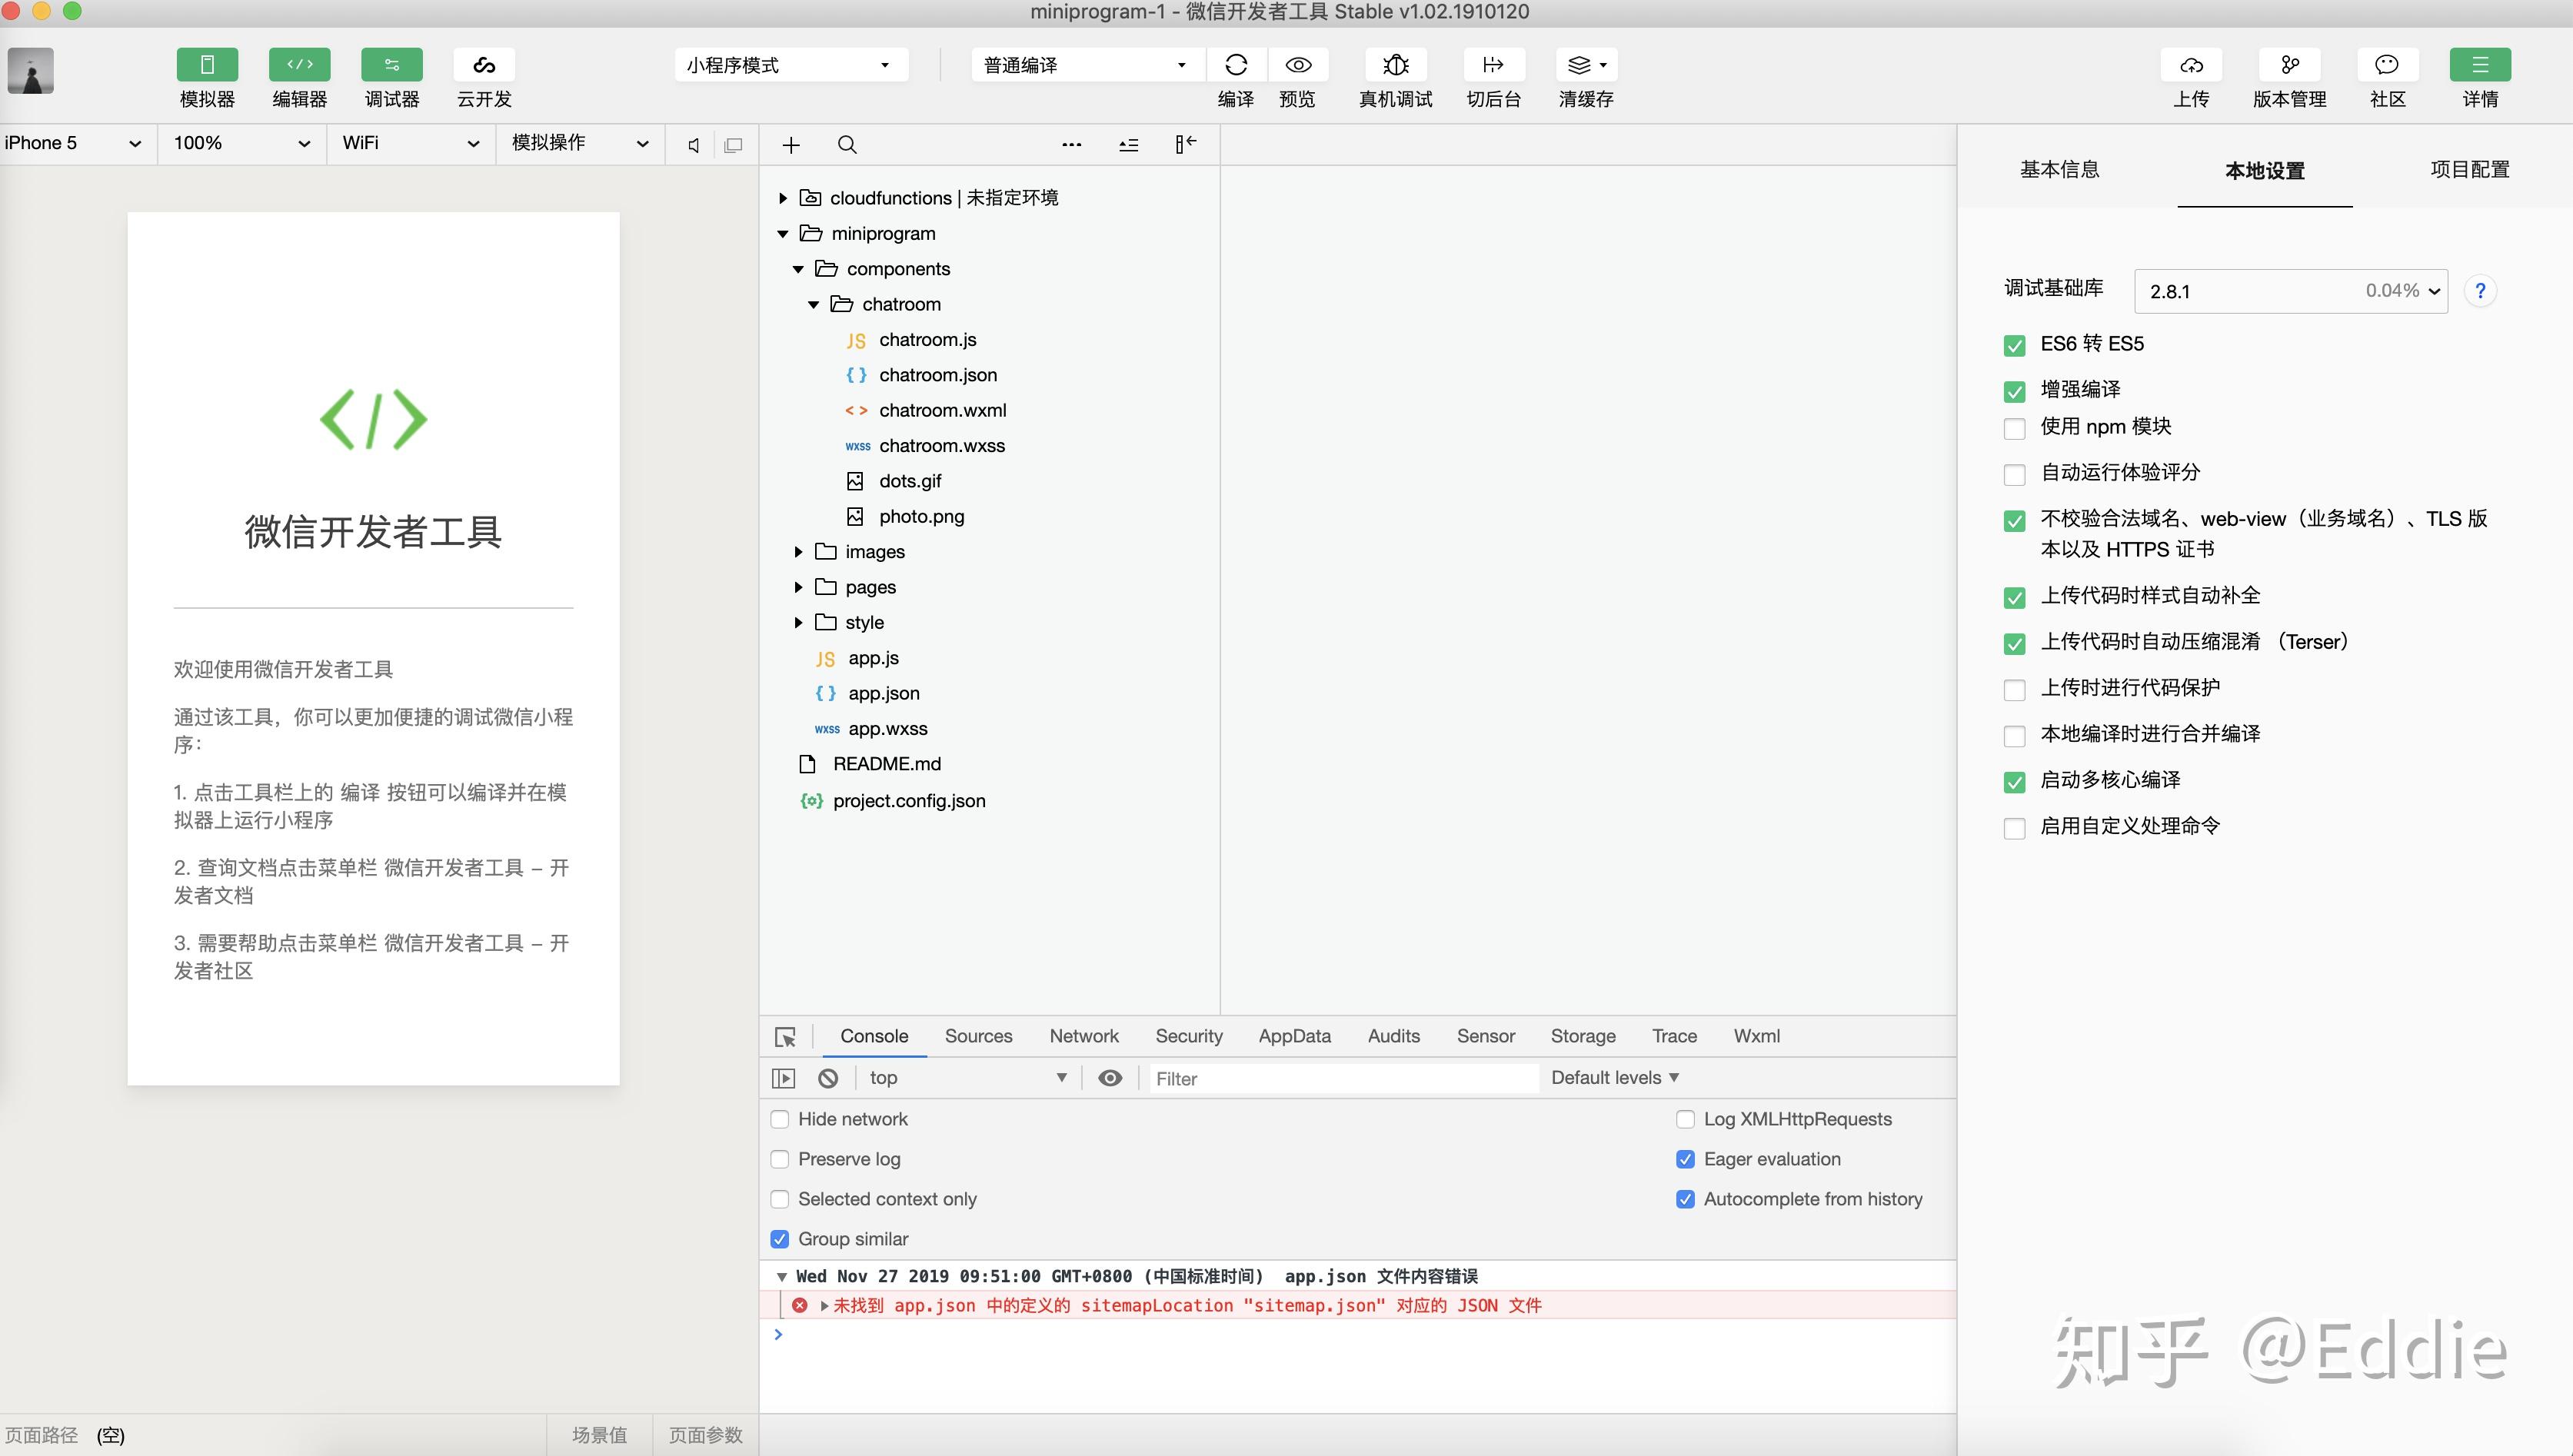Open the 模拟操作 dropdown
The image size is (2573, 1456).
pos(580,143)
